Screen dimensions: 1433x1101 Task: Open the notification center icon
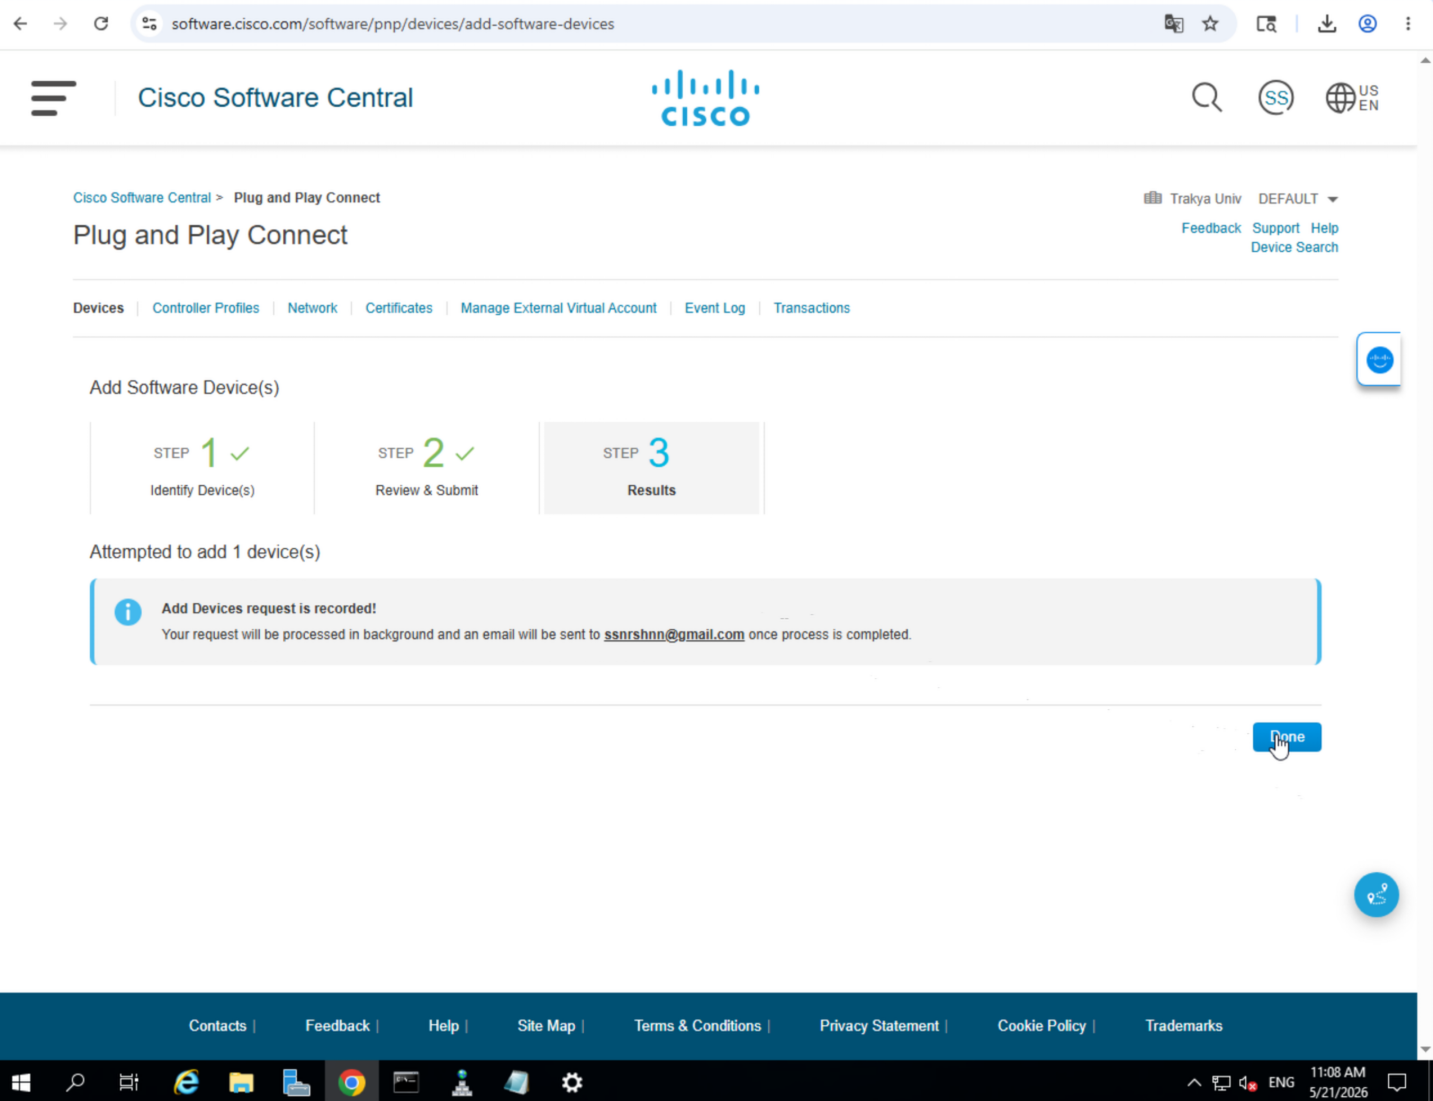(1397, 1082)
